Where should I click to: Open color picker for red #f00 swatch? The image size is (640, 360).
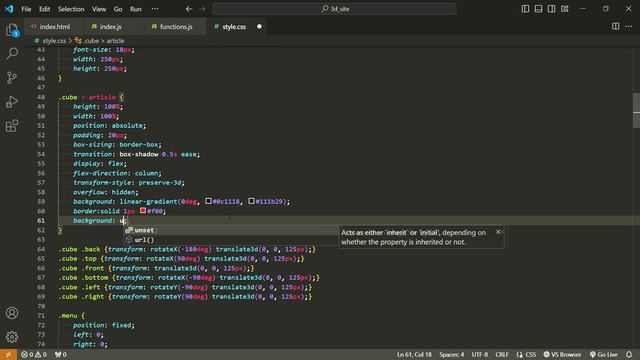coord(143,210)
